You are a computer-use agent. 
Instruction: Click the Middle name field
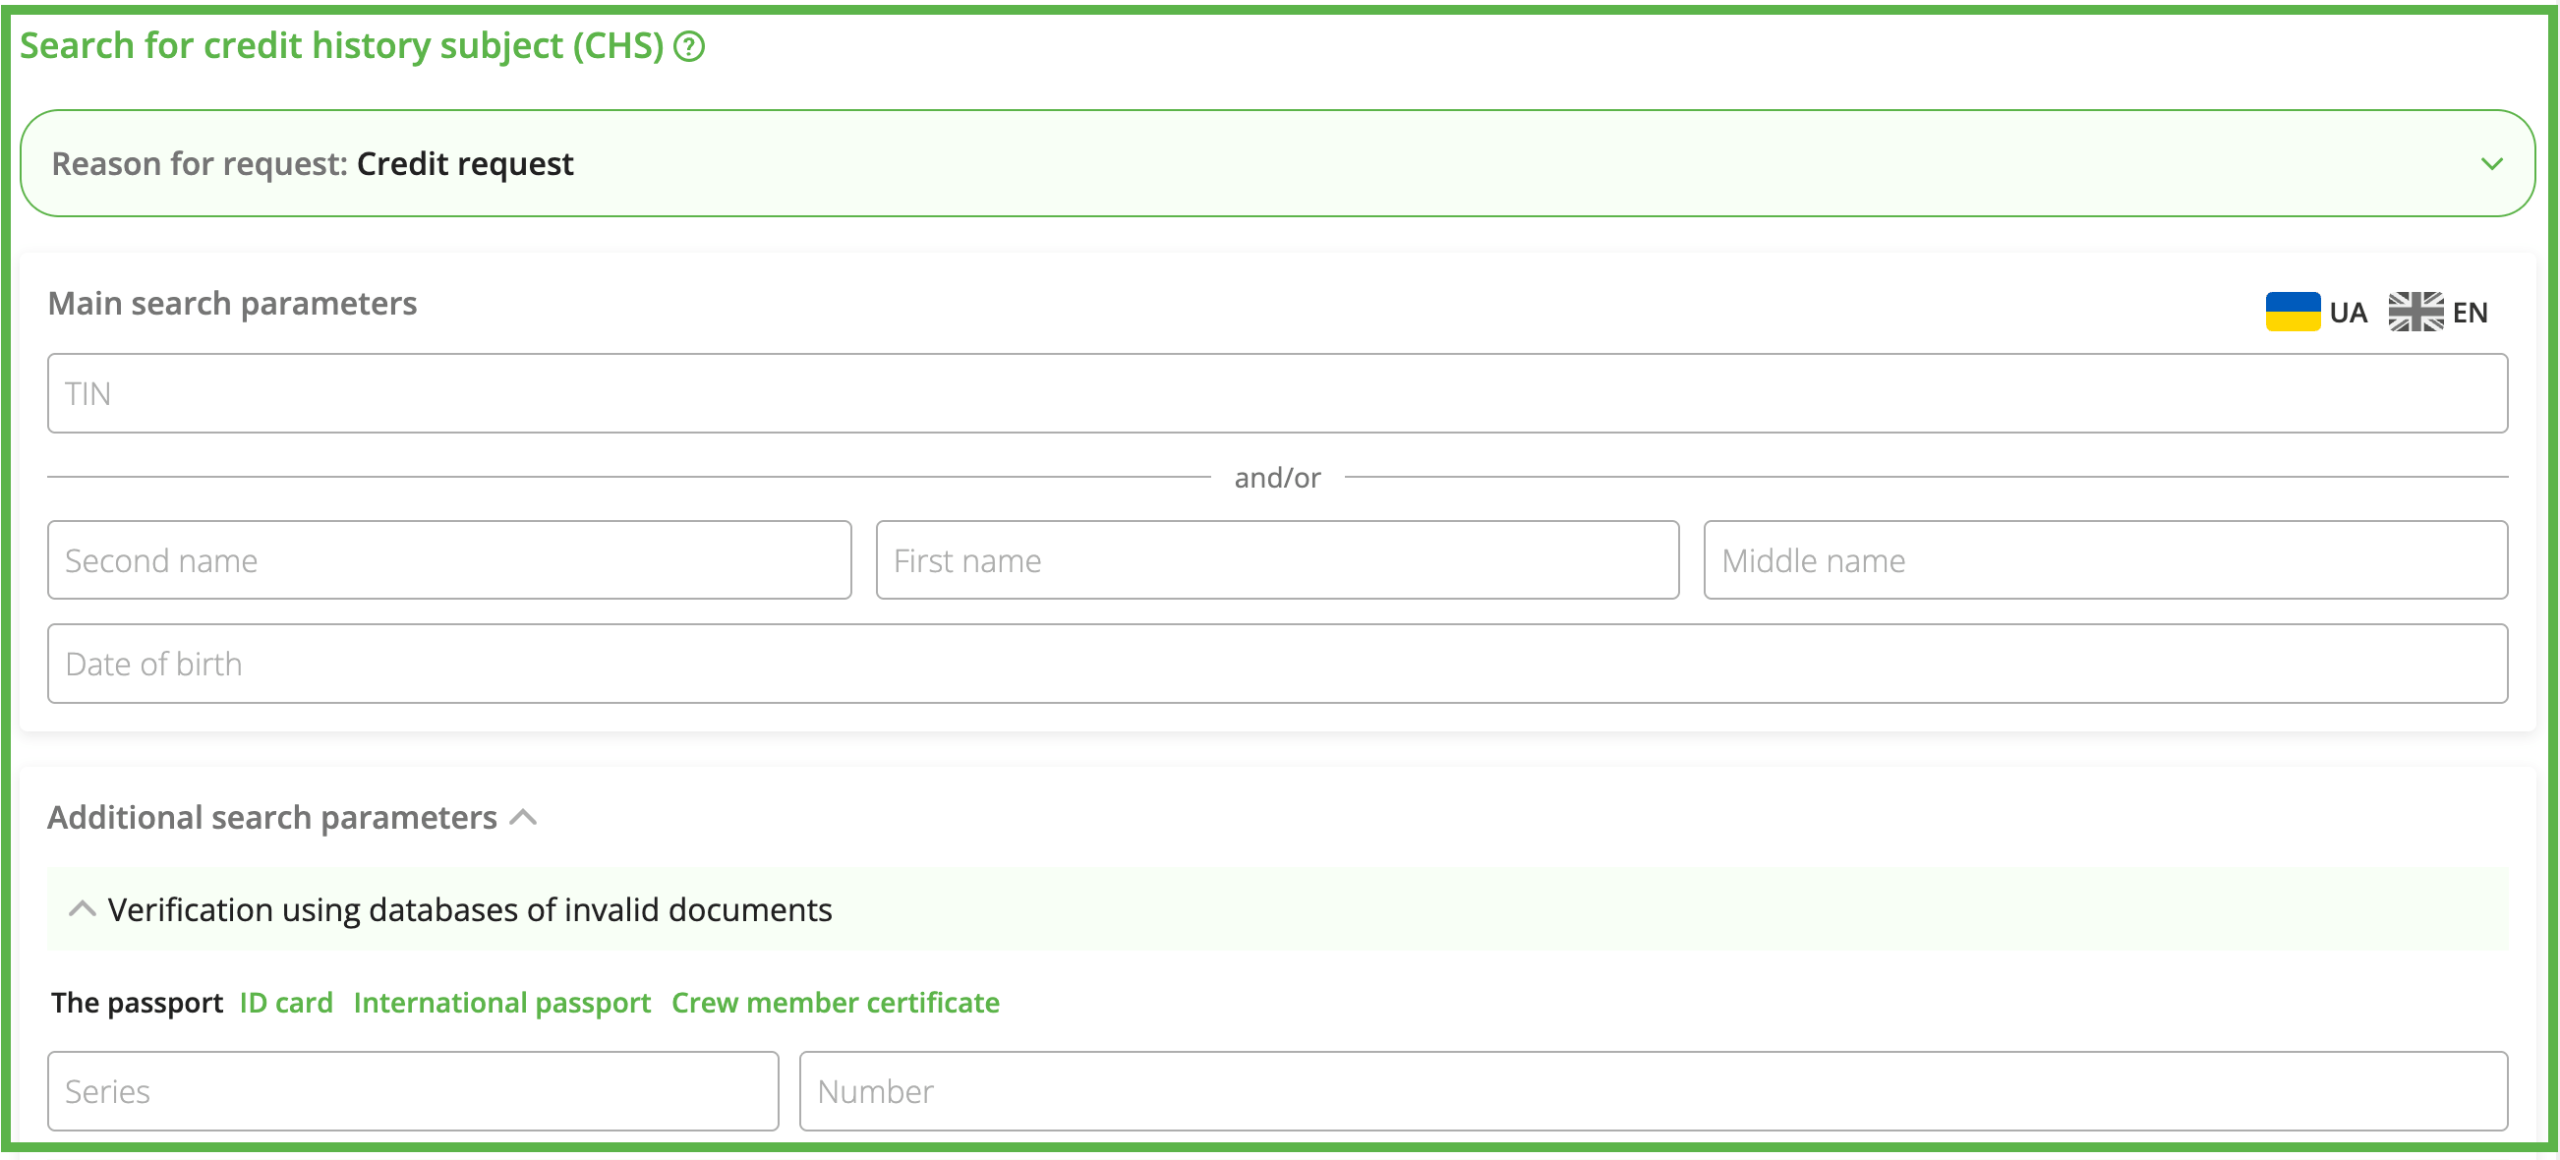coord(2105,560)
